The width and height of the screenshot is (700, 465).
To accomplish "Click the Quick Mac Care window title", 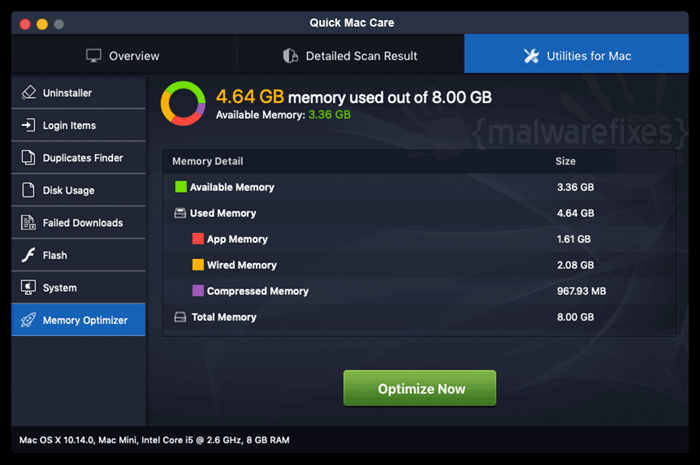I will point(352,23).
